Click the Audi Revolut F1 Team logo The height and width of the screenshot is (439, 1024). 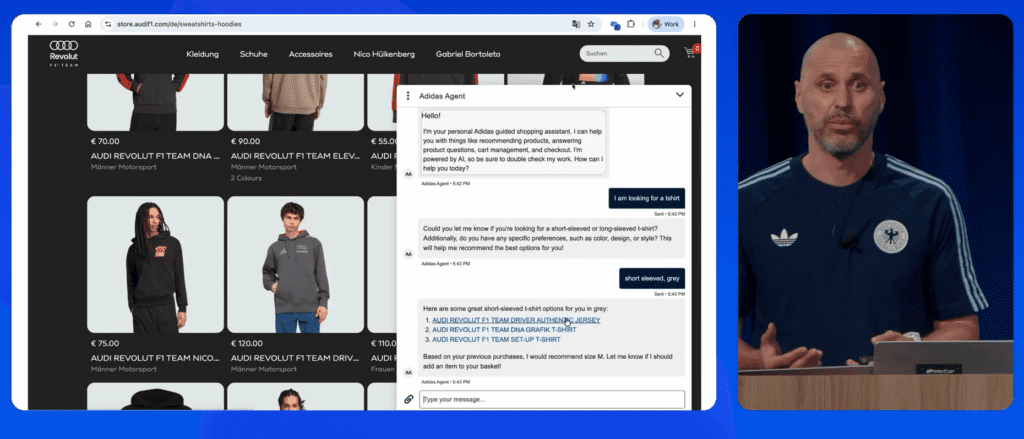tap(63, 54)
